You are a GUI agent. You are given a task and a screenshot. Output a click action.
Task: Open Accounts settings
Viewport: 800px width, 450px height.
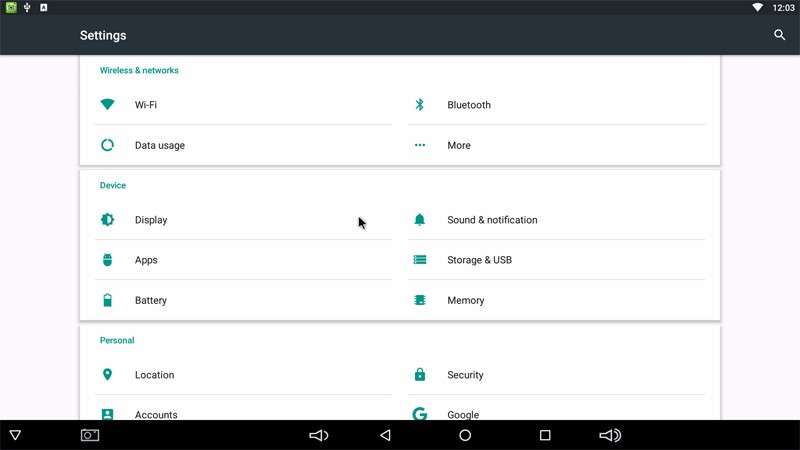(x=156, y=414)
